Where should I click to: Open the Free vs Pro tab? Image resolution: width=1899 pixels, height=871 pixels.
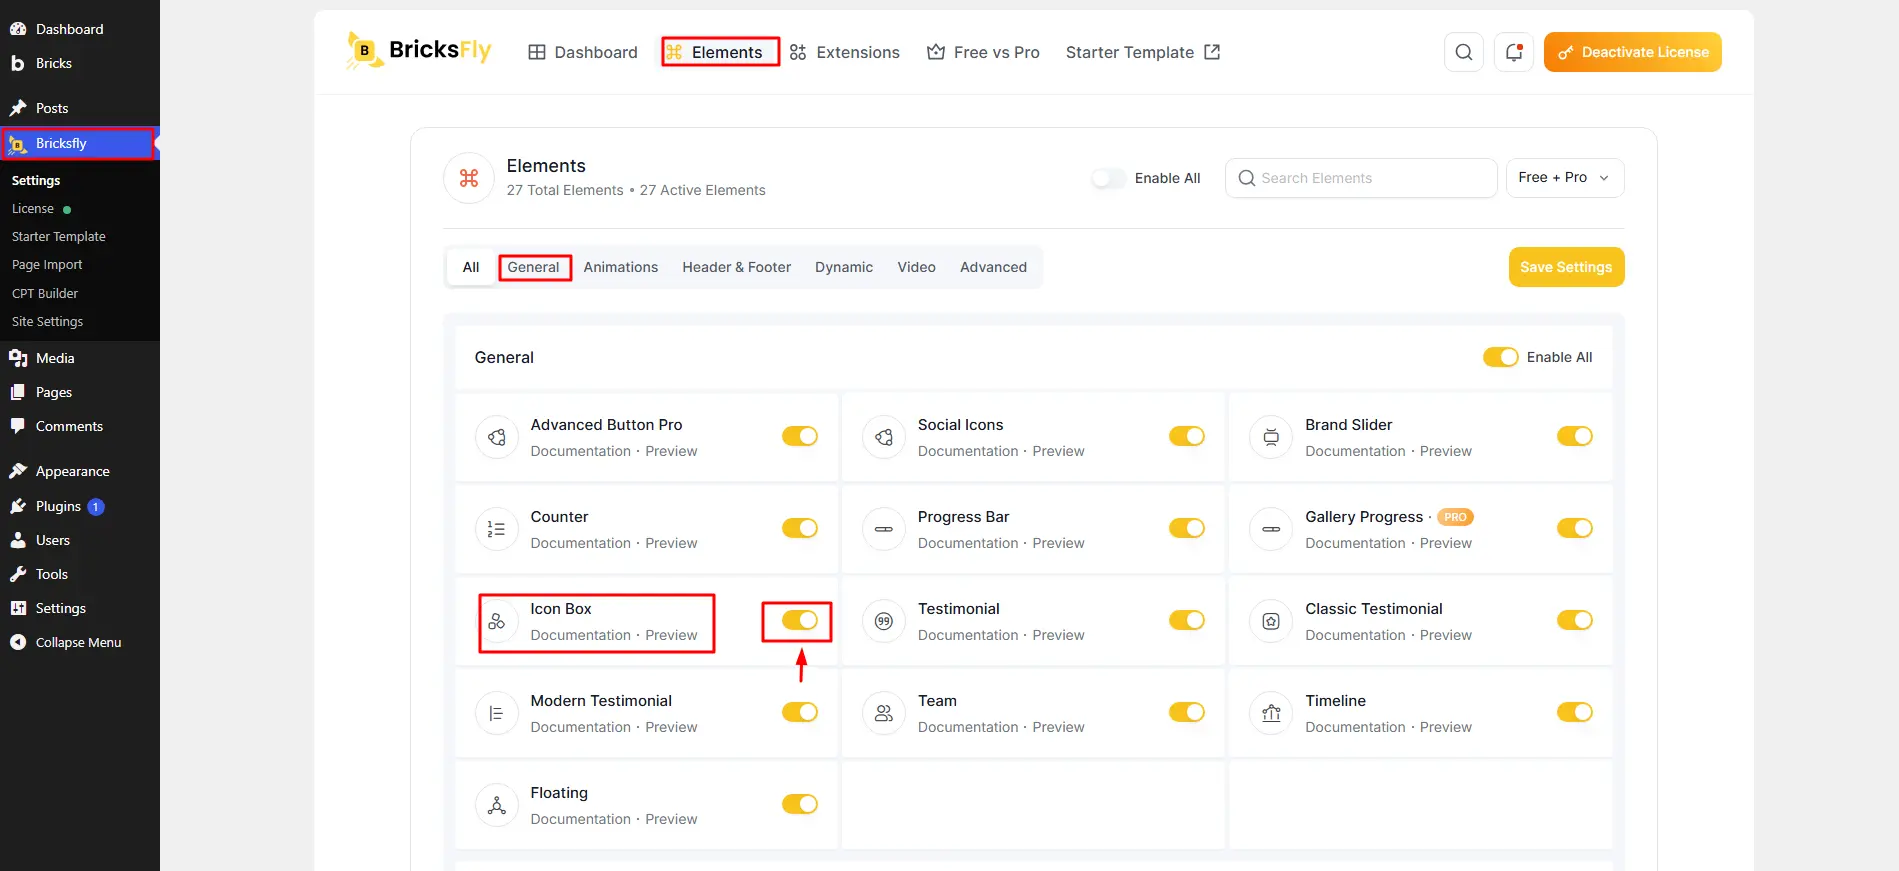[983, 52]
